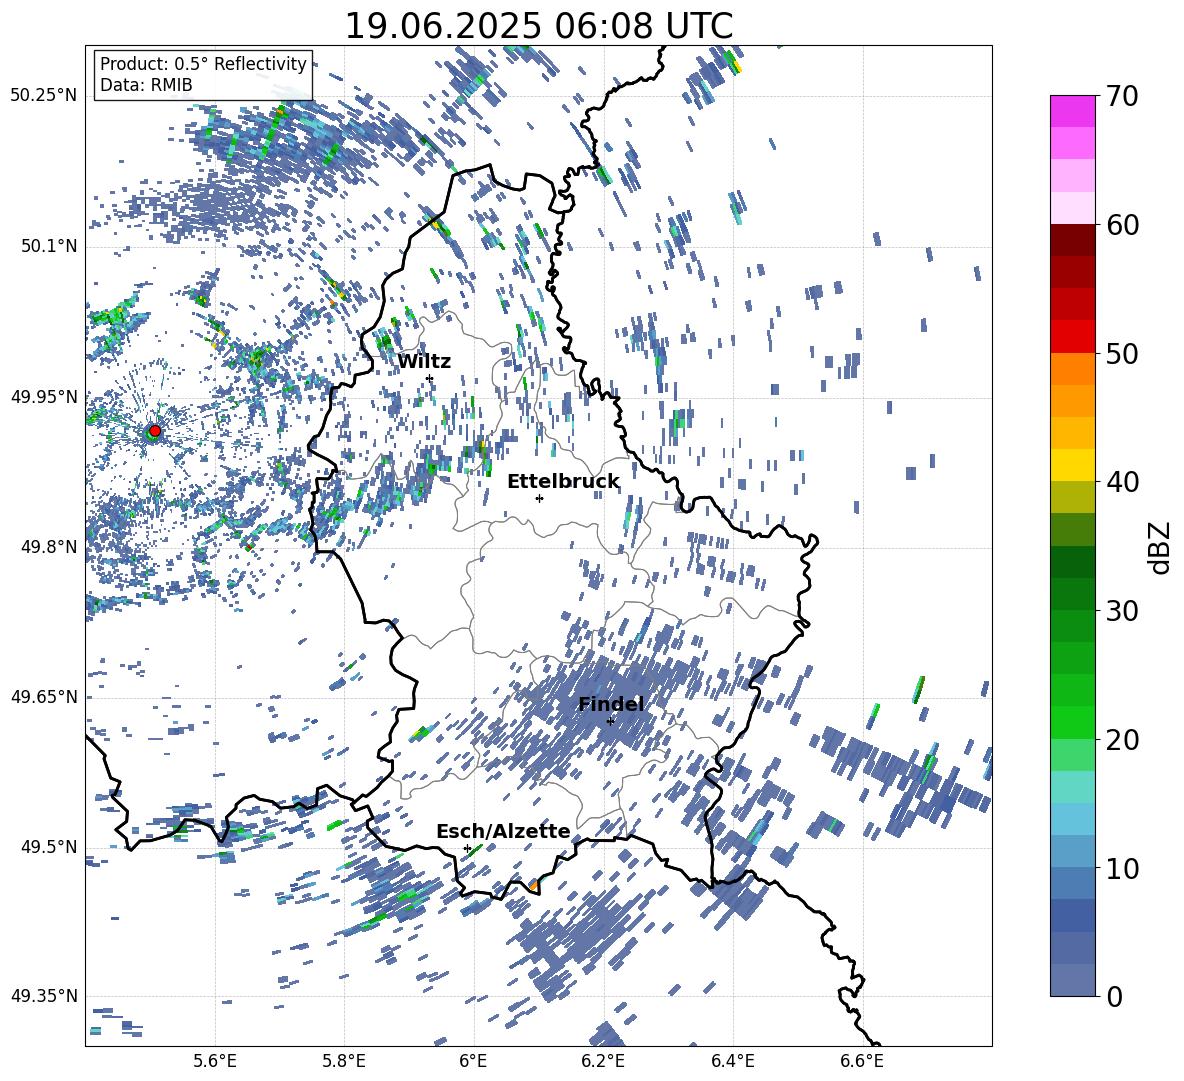Click the 6.4°E longitude label
The image size is (1184, 1081).
(x=732, y=1061)
